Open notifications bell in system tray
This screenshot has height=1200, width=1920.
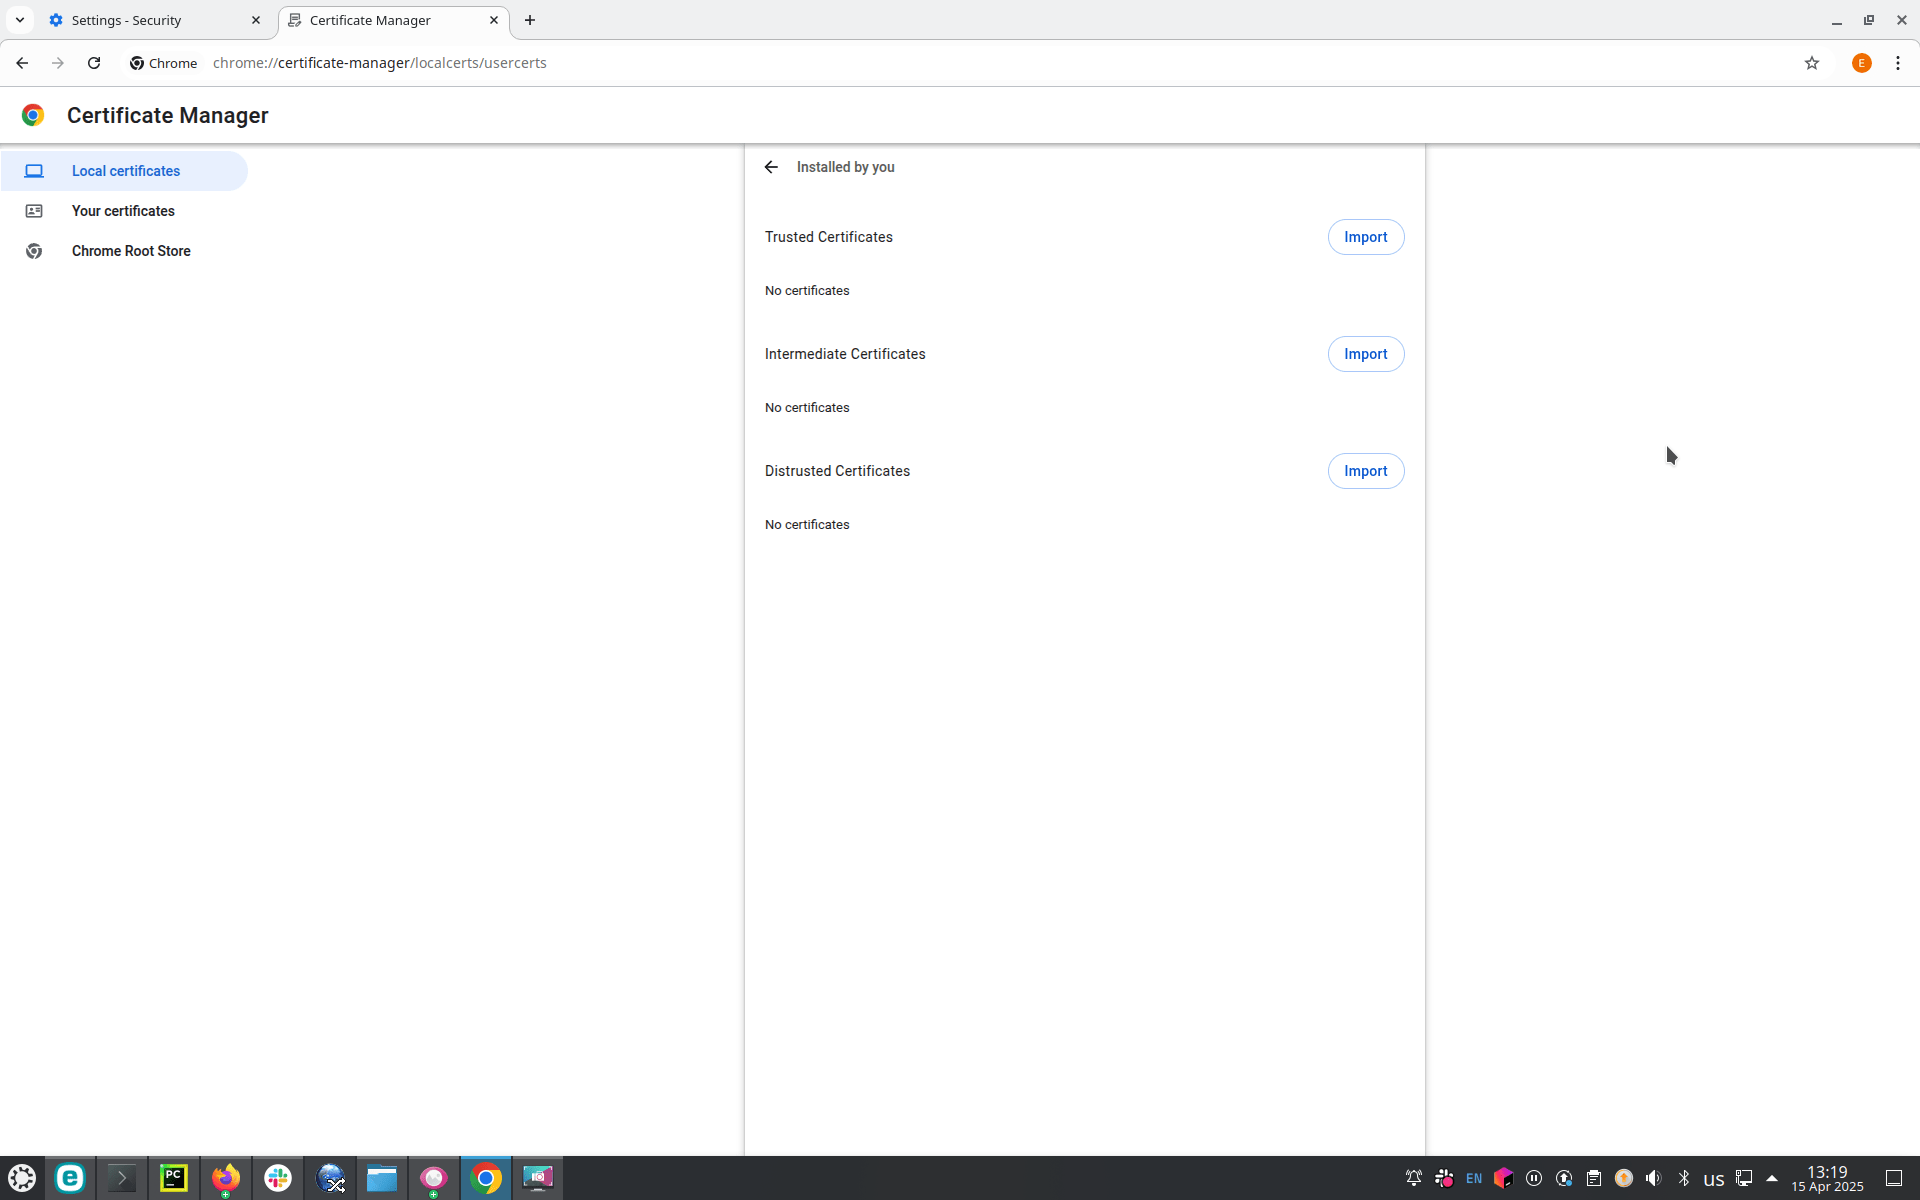click(1414, 1178)
